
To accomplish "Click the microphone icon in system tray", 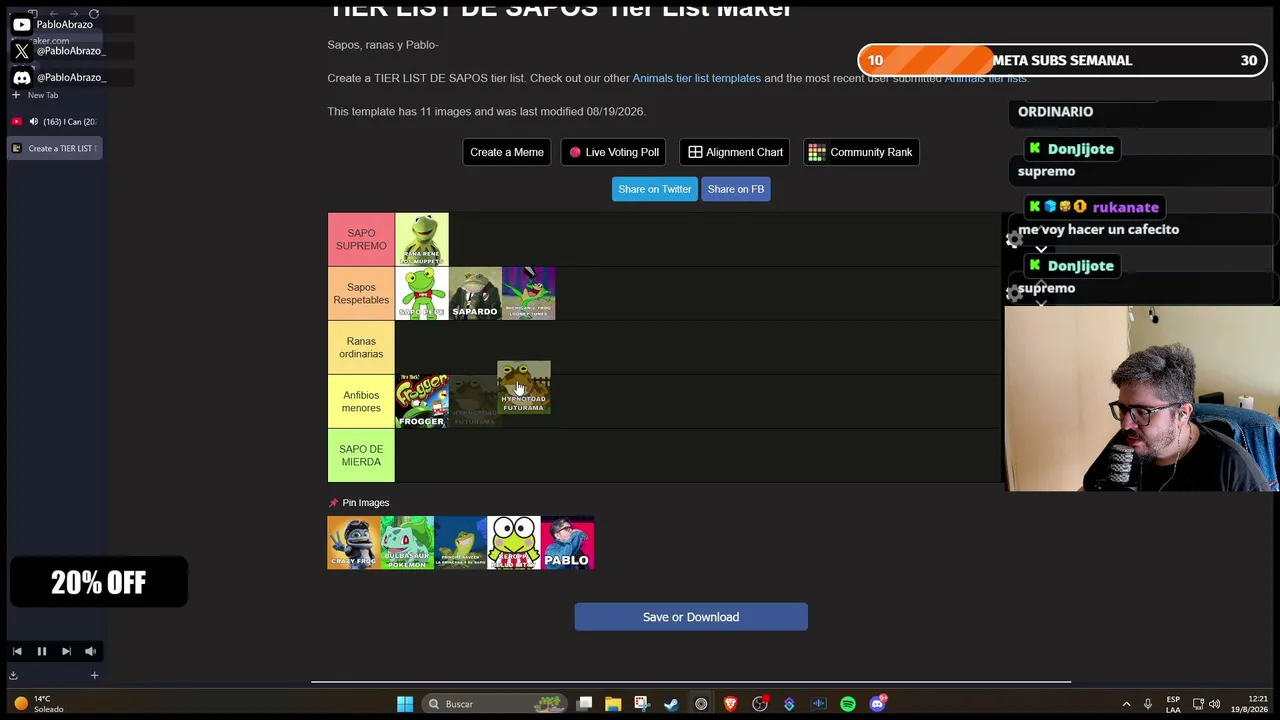I will coord(1148,704).
